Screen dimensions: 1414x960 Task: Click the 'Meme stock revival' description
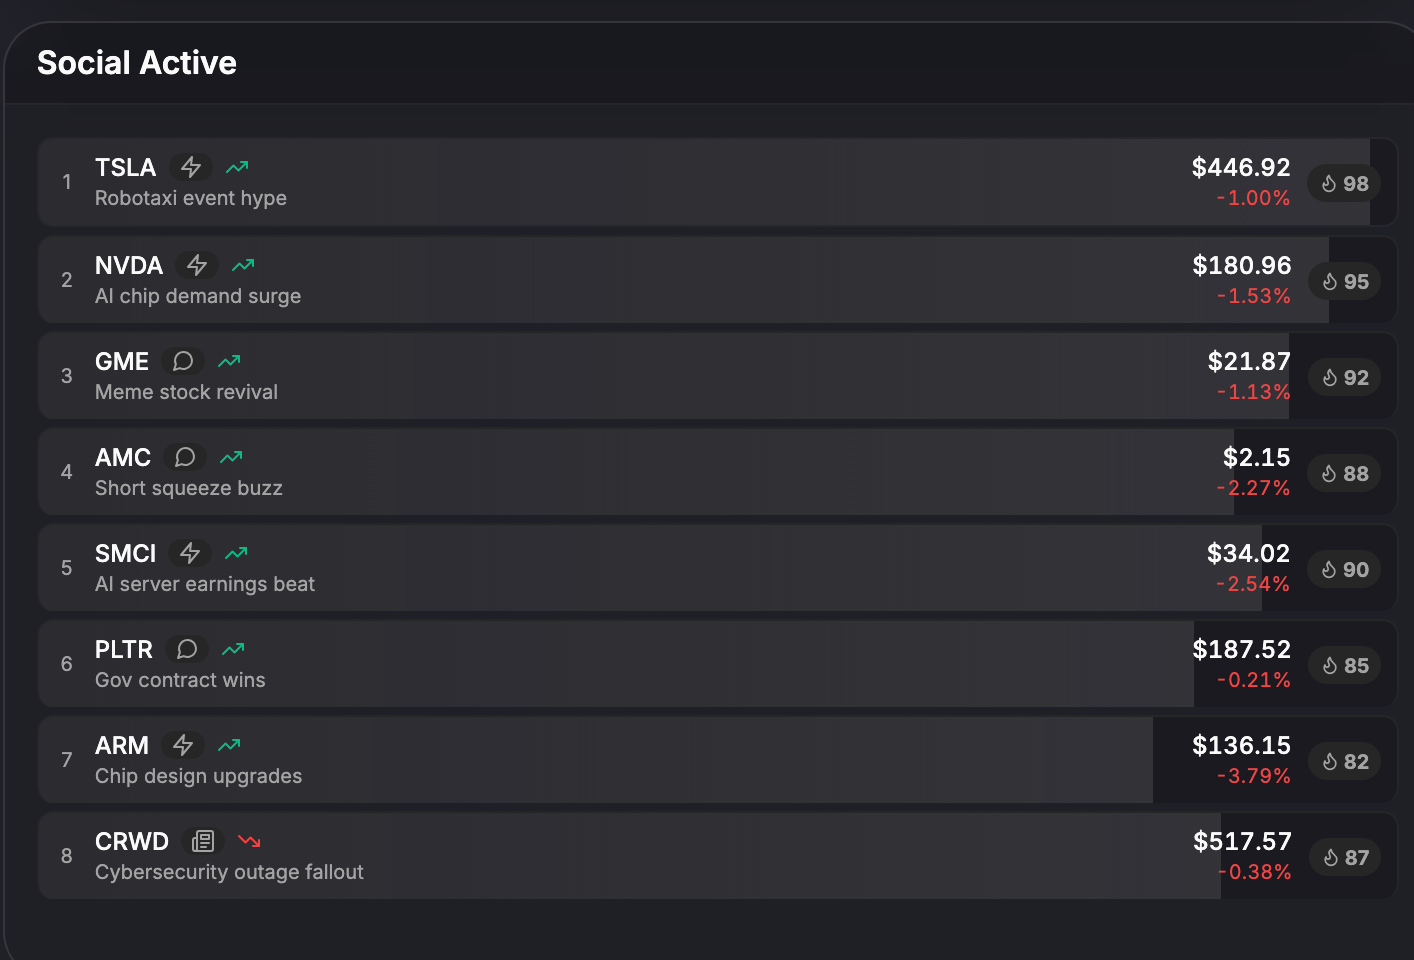(186, 392)
